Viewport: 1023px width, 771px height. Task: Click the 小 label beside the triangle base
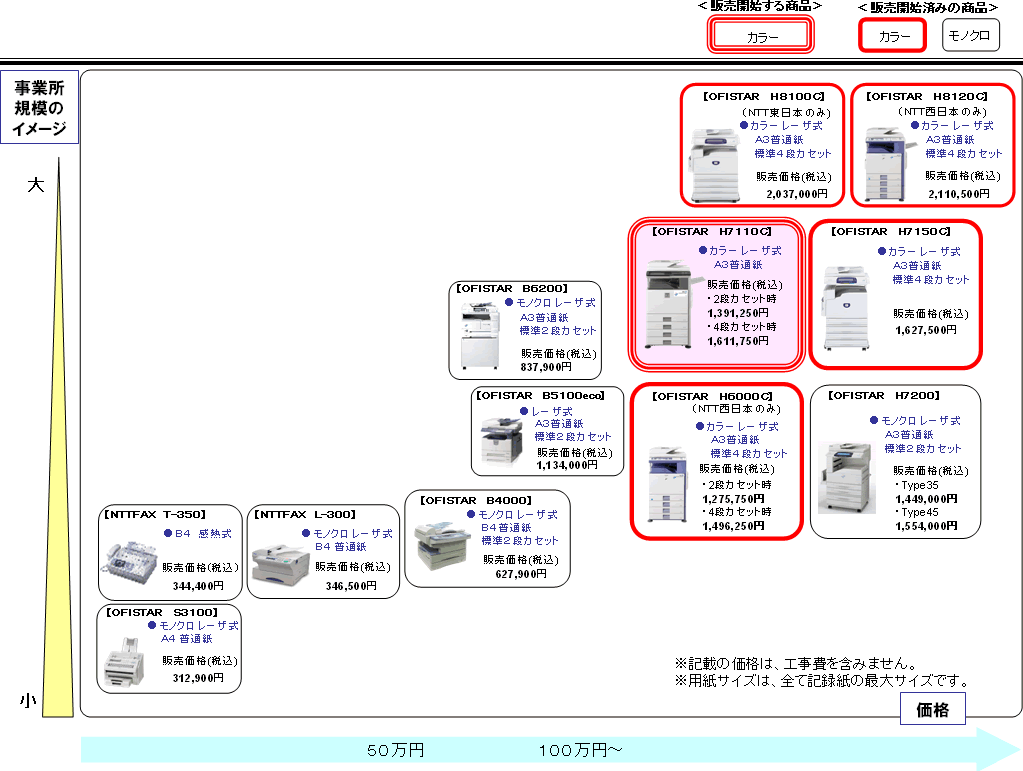pos(28,702)
